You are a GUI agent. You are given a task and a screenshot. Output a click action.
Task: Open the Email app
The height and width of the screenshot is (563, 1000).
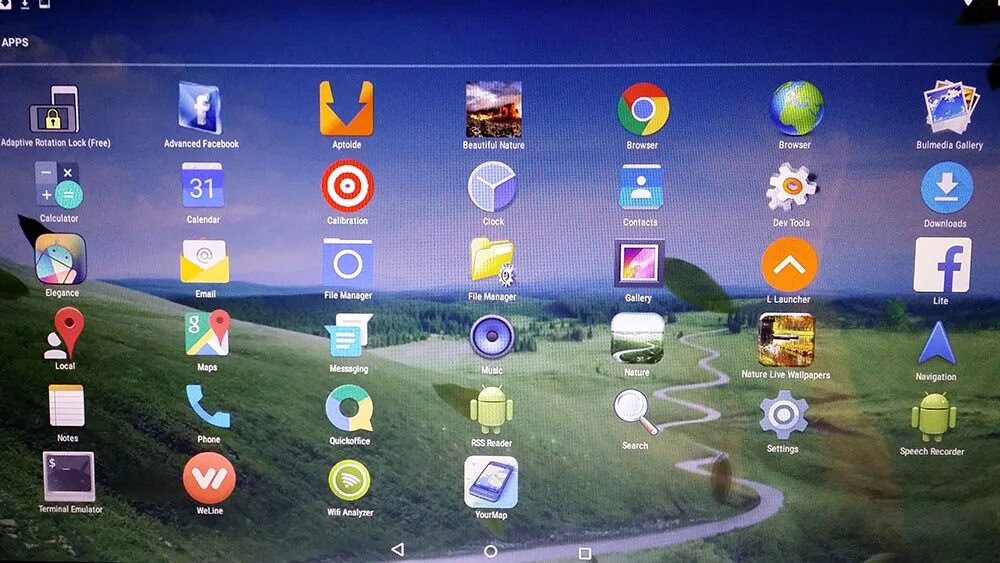pyautogui.click(x=204, y=261)
